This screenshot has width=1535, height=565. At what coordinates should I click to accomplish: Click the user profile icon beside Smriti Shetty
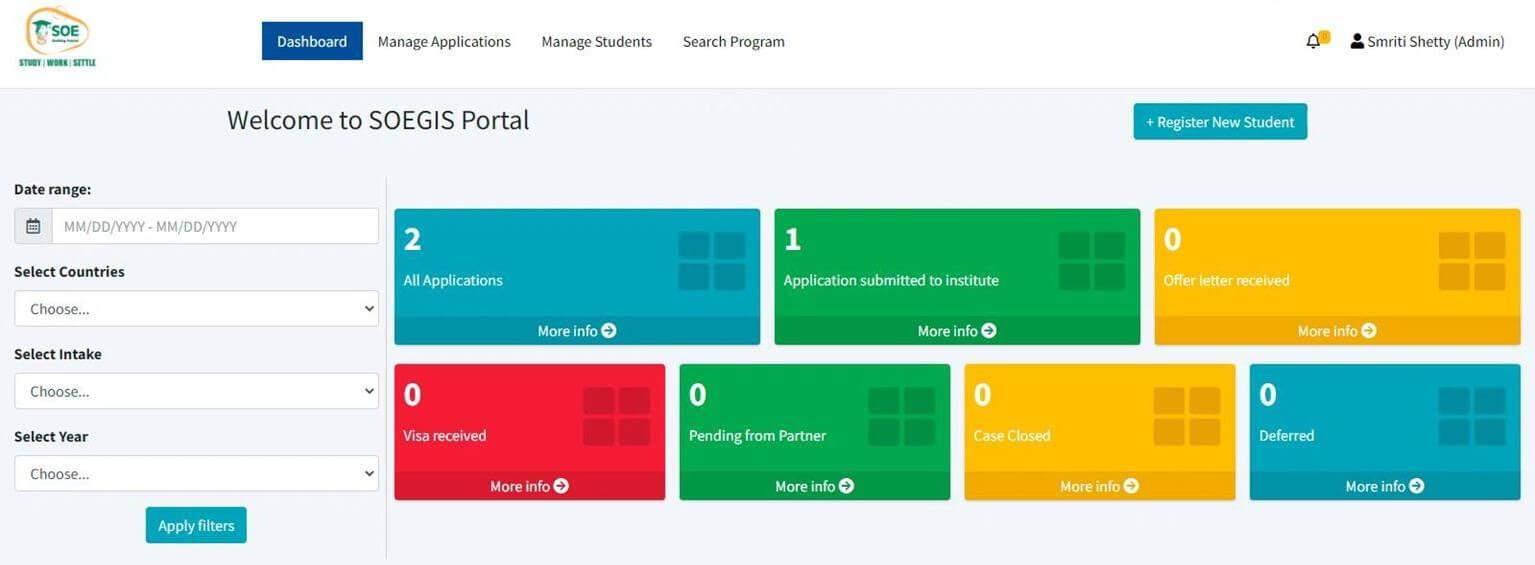tap(1357, 41)
